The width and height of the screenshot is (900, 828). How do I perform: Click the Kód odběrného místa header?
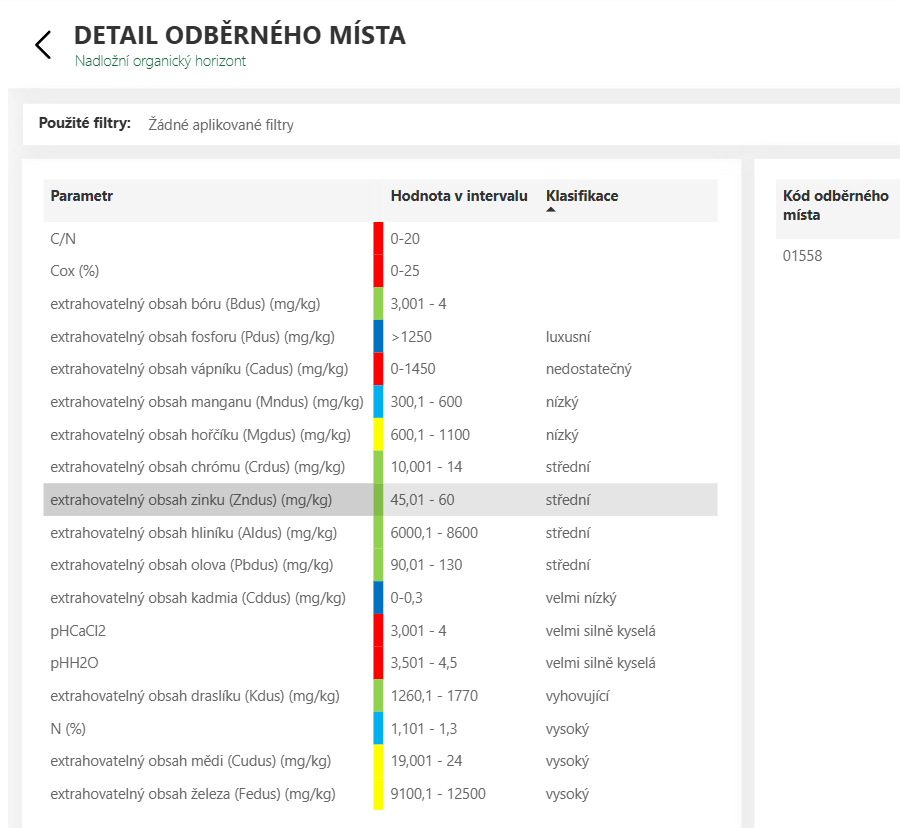835,205
